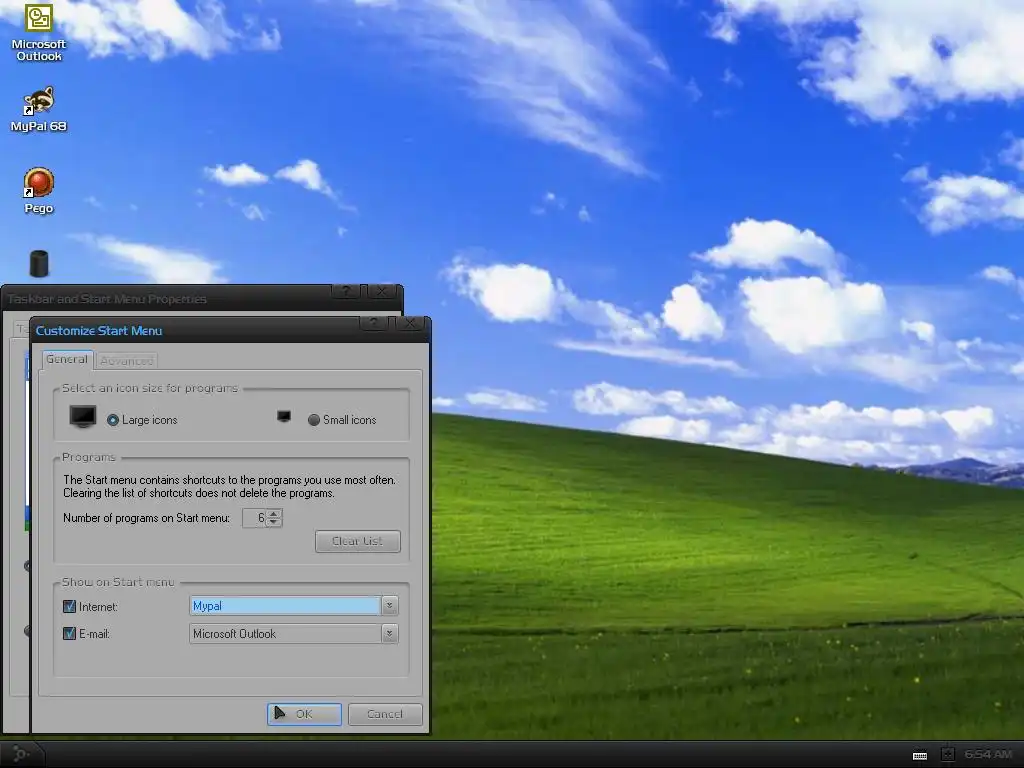Screen dimensions: 1024x768
Task: Decrease number of programs spinner down arrow
Action: point(274,522)
